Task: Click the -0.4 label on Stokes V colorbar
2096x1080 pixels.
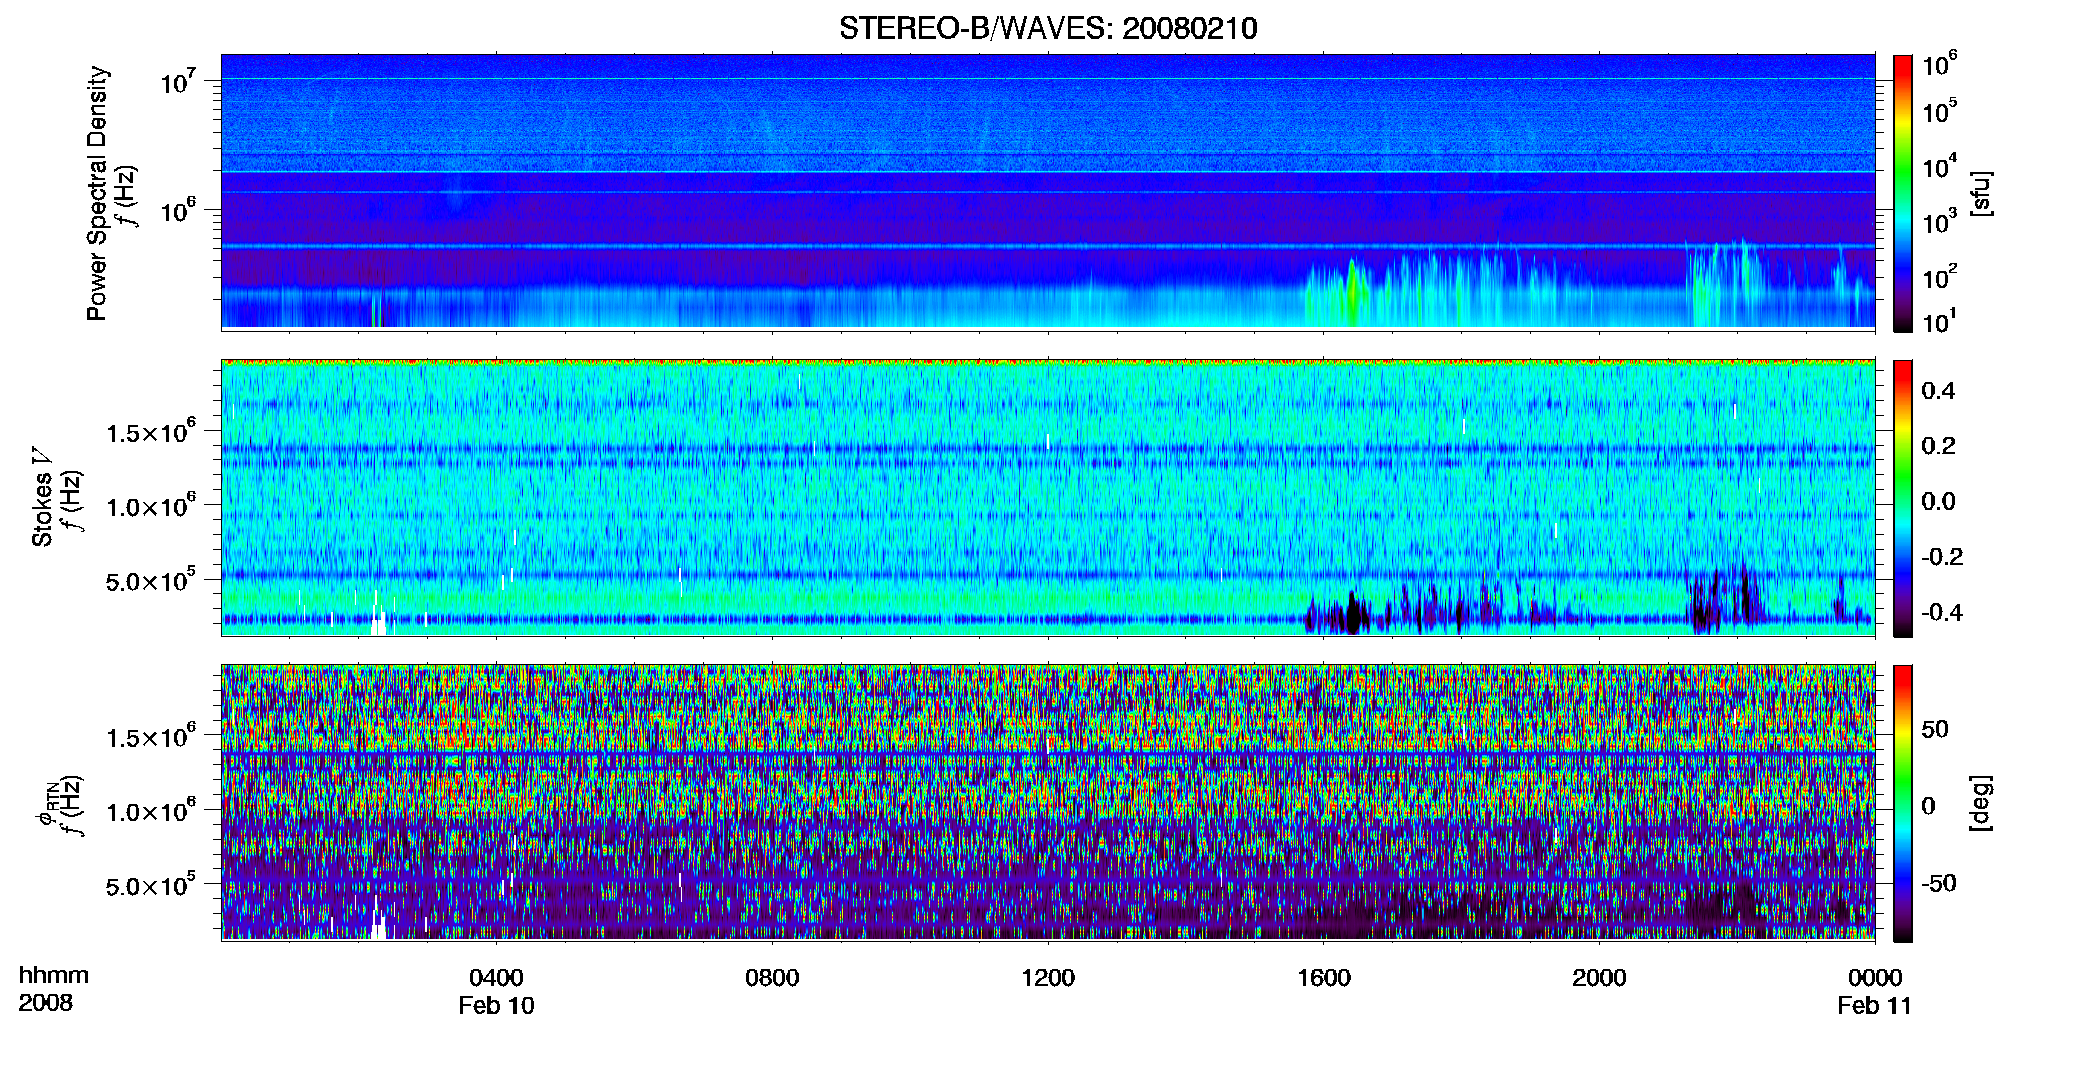Action: click(1942, 612)
